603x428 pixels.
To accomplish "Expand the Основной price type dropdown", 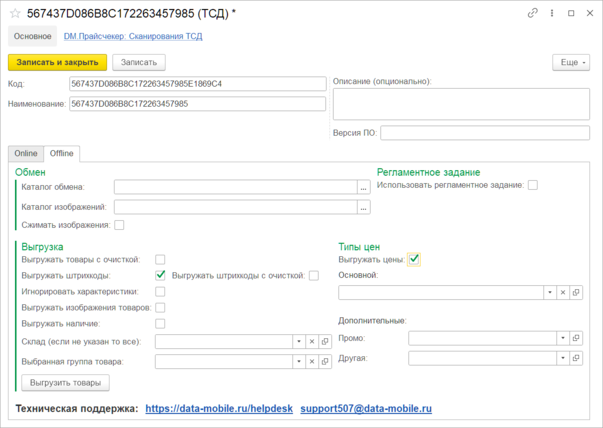I will pos(550,293).
